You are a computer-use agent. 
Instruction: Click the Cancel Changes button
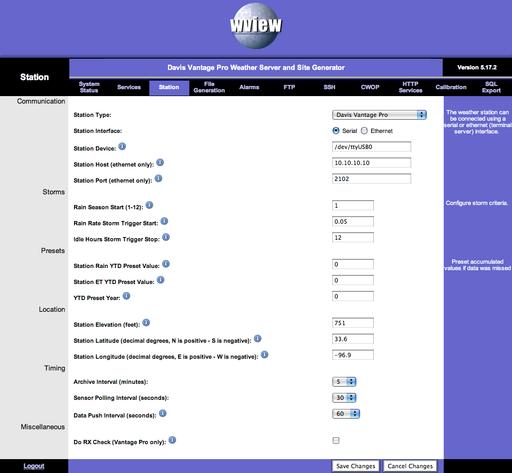pos(410,466)
